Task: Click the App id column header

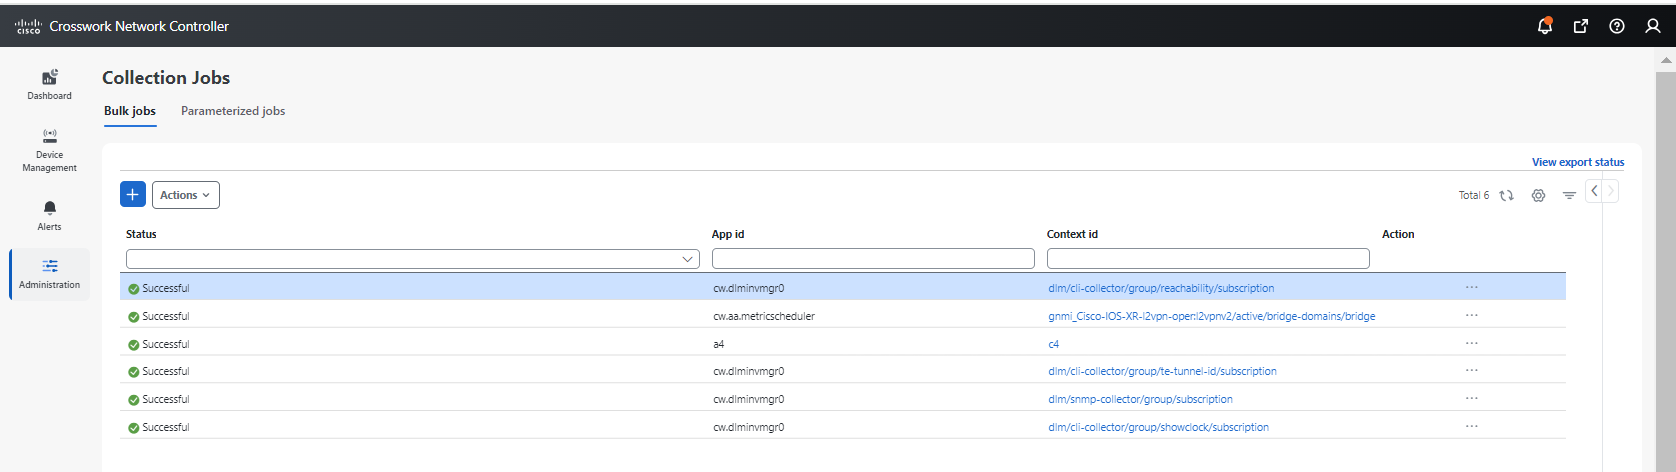Action: pos(728,234)
